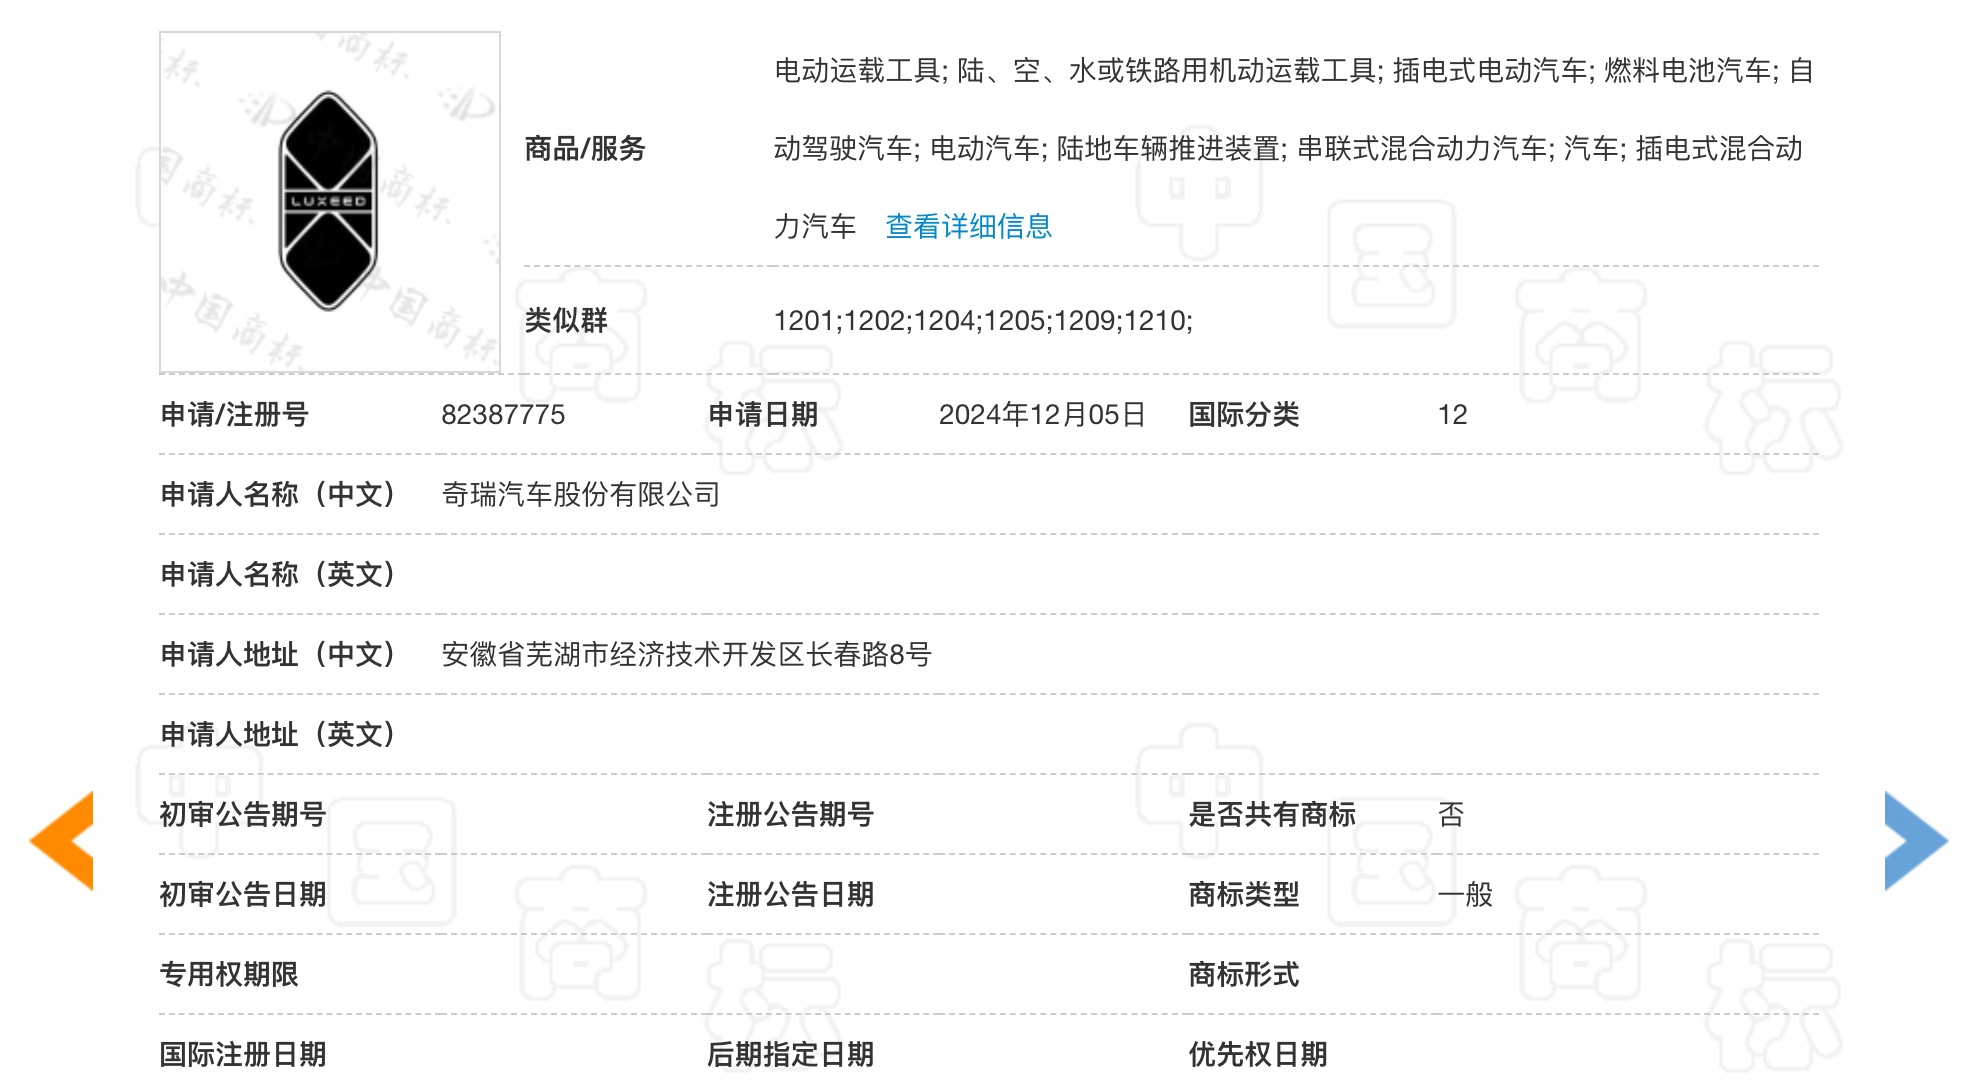Click the 国际注册日期 label

(243, 1055)
